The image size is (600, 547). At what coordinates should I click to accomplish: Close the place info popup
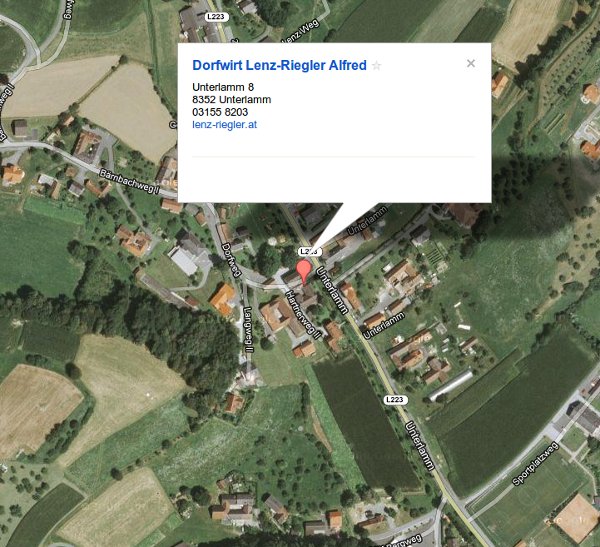tap(471, 64)
